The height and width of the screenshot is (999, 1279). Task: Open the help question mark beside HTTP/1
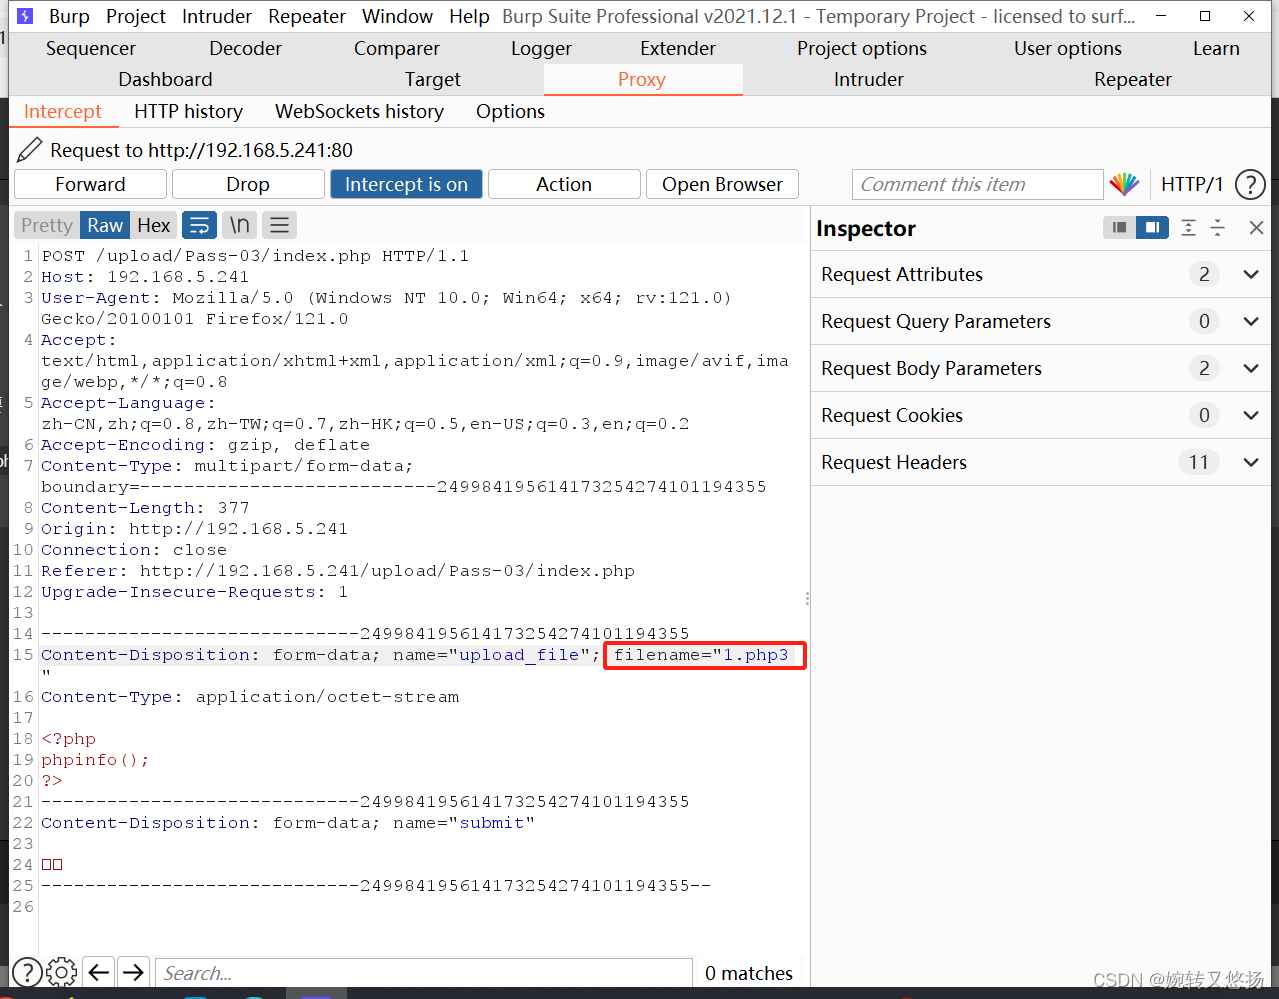pyautogui.click(x=1250, y=184)
